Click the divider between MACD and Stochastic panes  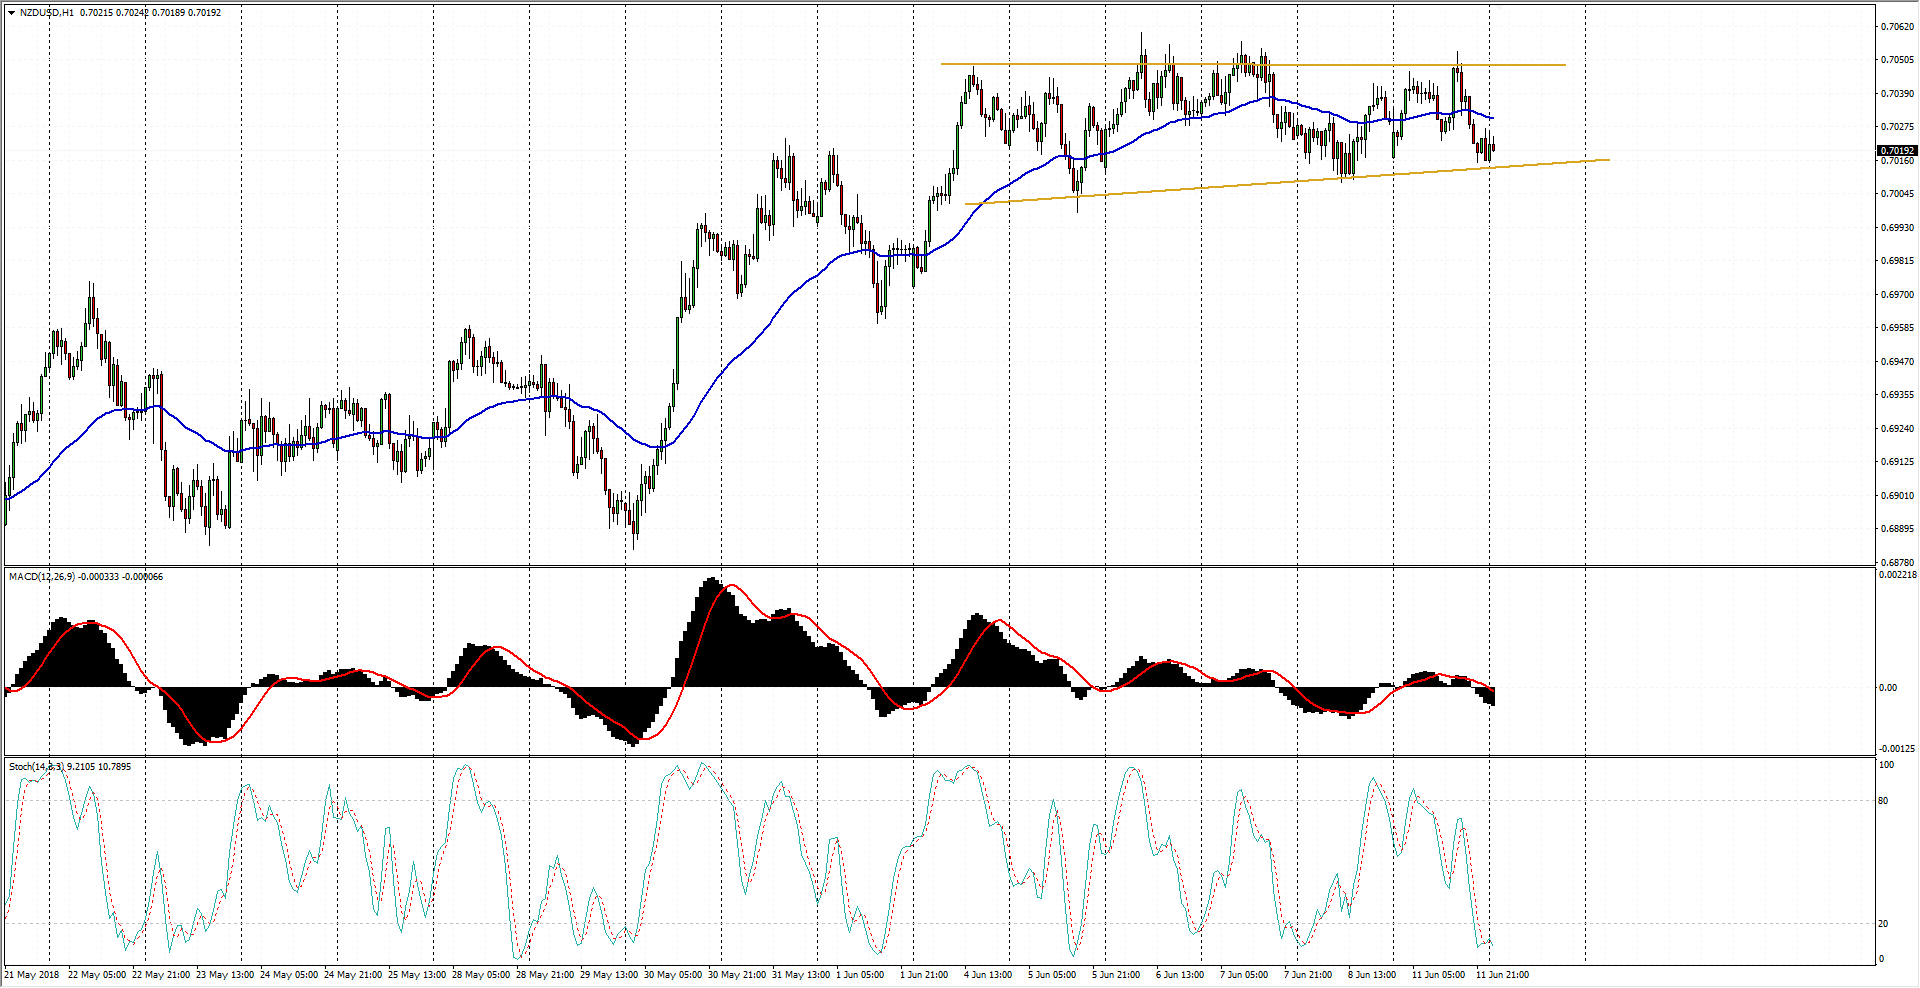(x=940, y=757)
